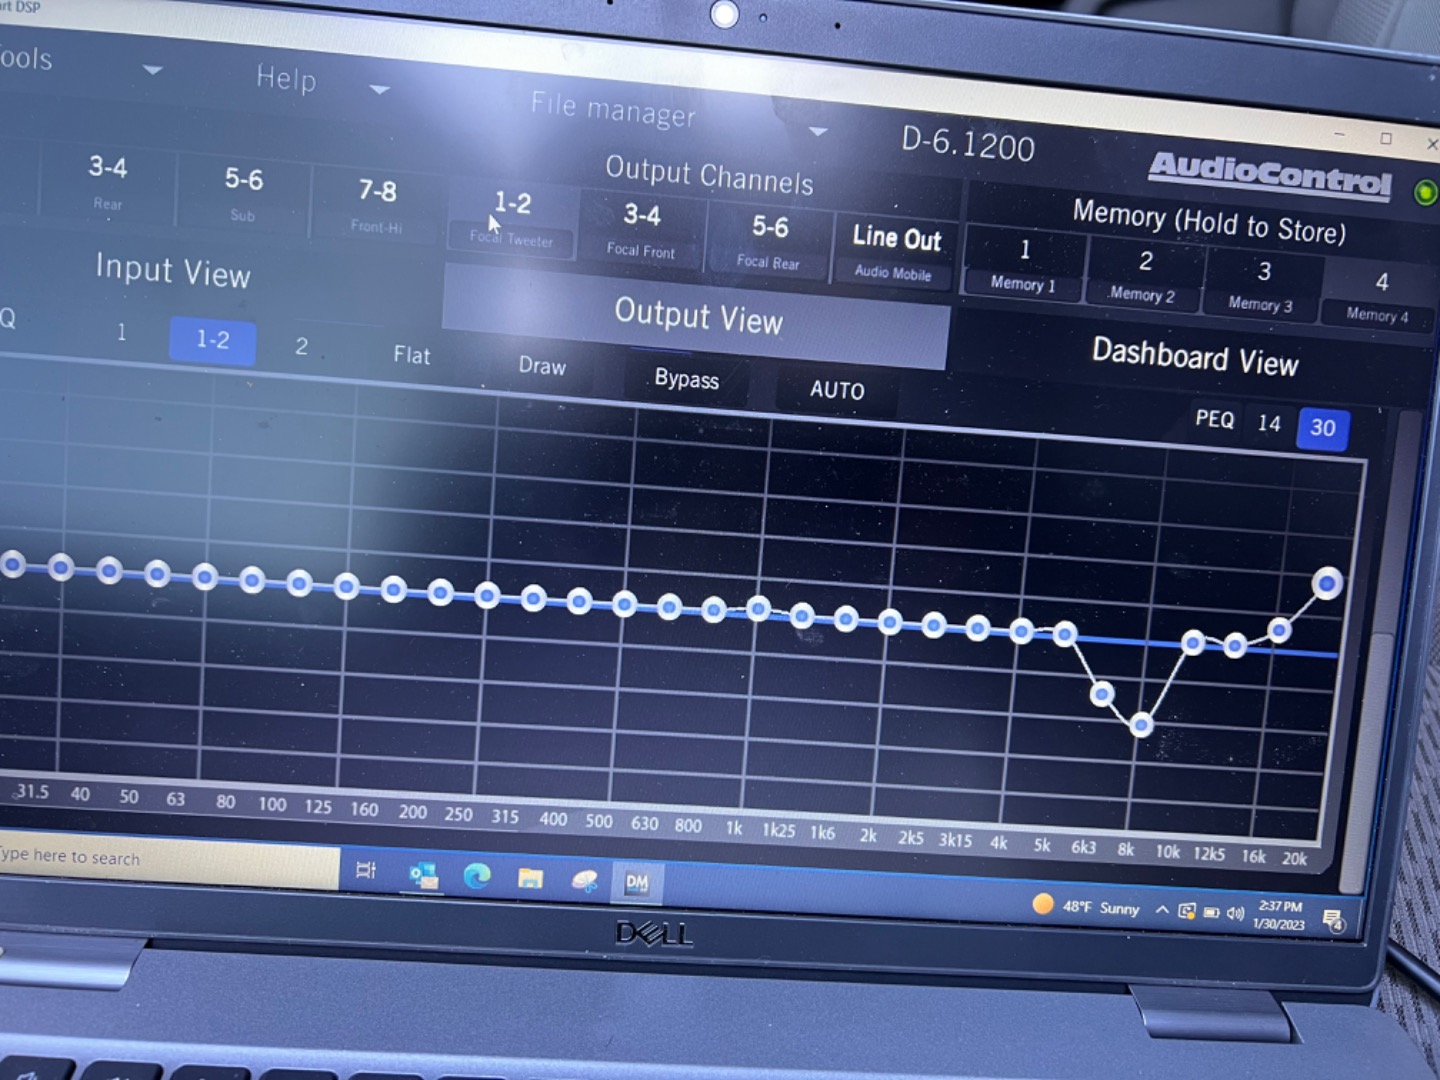Click the tray icon beside the battery

1187,911
